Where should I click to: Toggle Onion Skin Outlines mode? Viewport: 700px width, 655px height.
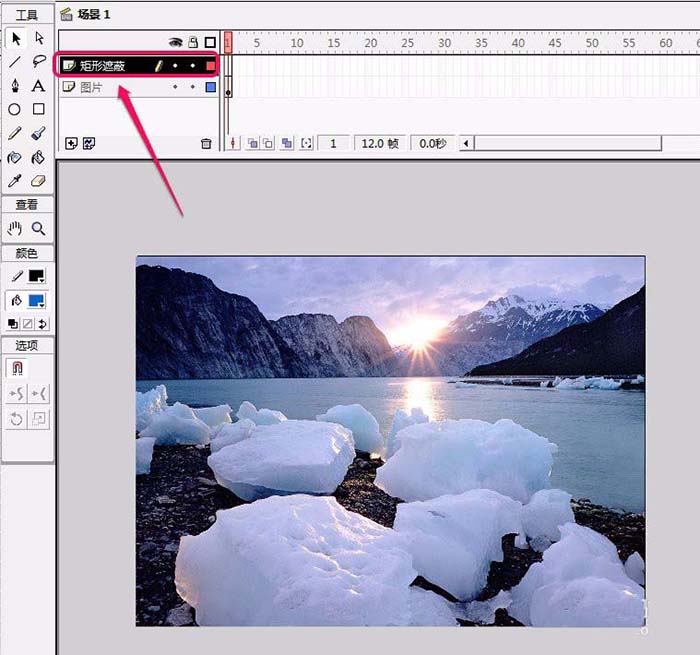tap(268, 143)
